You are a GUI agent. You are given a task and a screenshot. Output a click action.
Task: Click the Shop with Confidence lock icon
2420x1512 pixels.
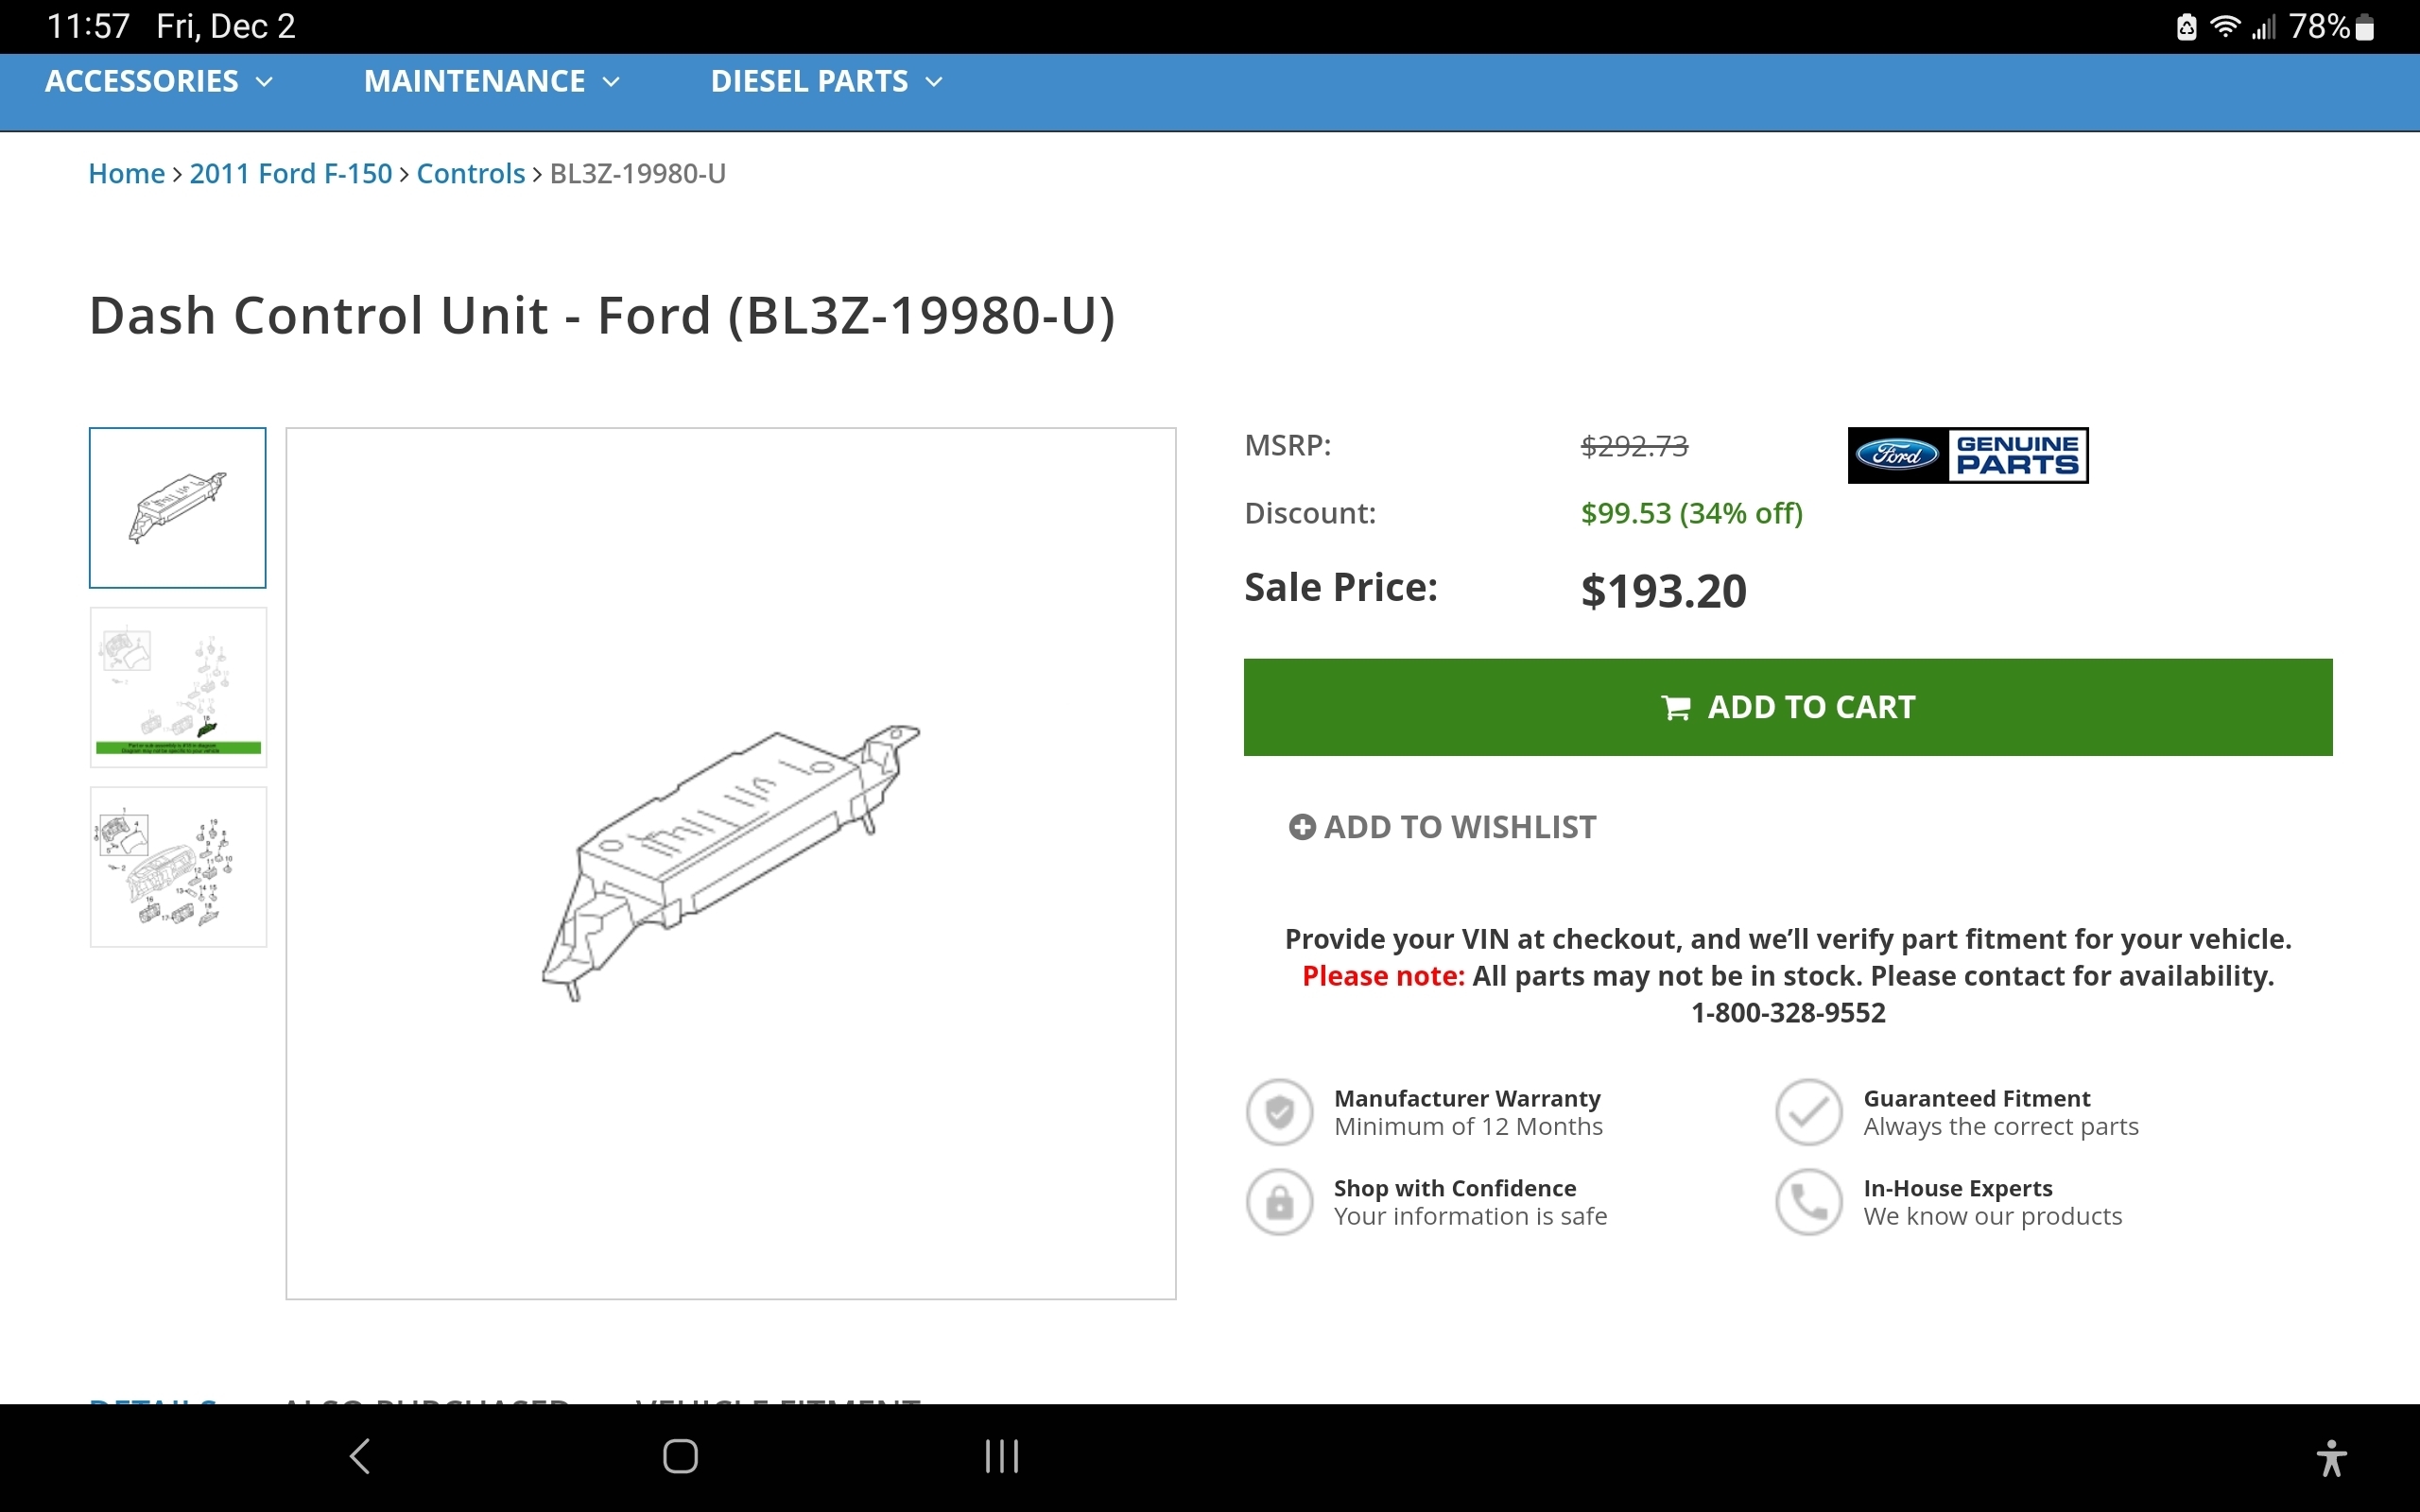pos(1279,1202)
